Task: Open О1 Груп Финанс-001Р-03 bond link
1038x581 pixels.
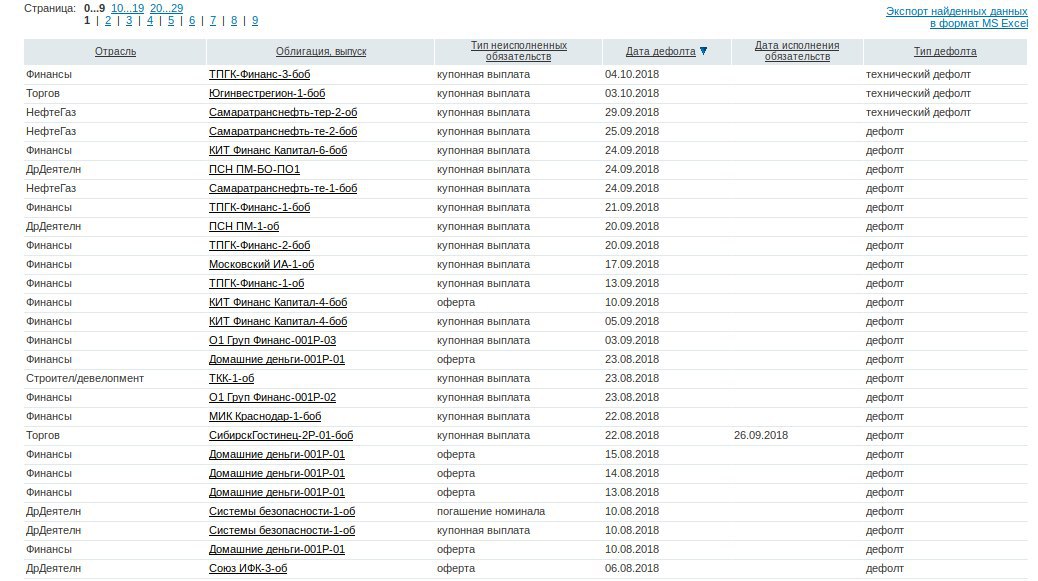Action: pyautogui.click(x=272, y=340)
